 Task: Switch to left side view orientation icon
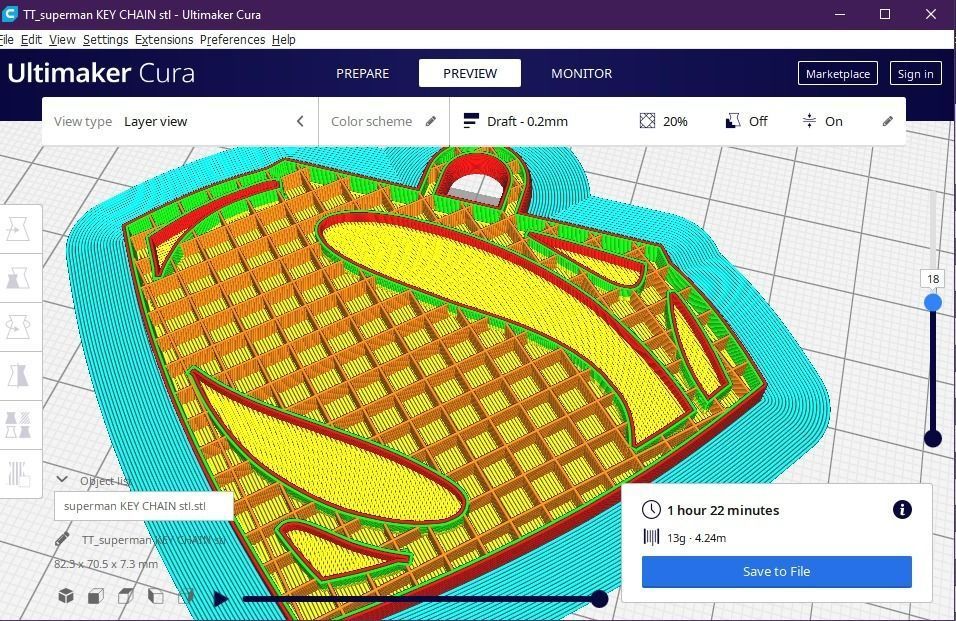point(155,595)
